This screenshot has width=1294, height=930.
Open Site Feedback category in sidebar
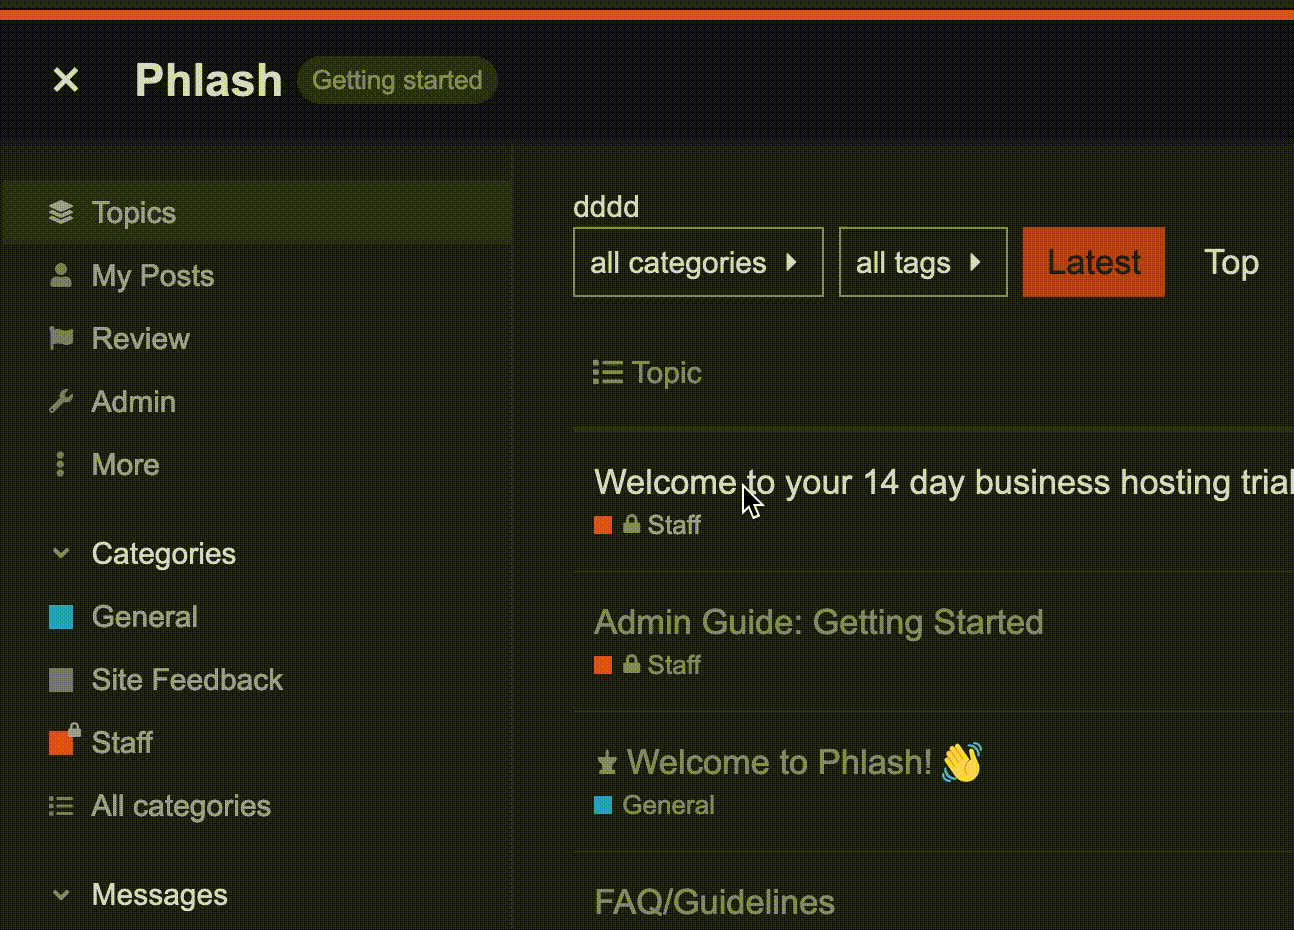pos(187,680)
